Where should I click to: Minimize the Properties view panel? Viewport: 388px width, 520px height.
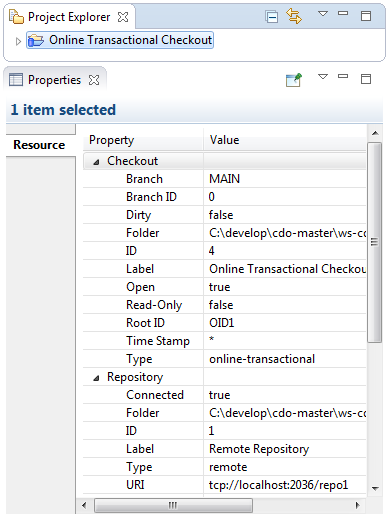343,77
